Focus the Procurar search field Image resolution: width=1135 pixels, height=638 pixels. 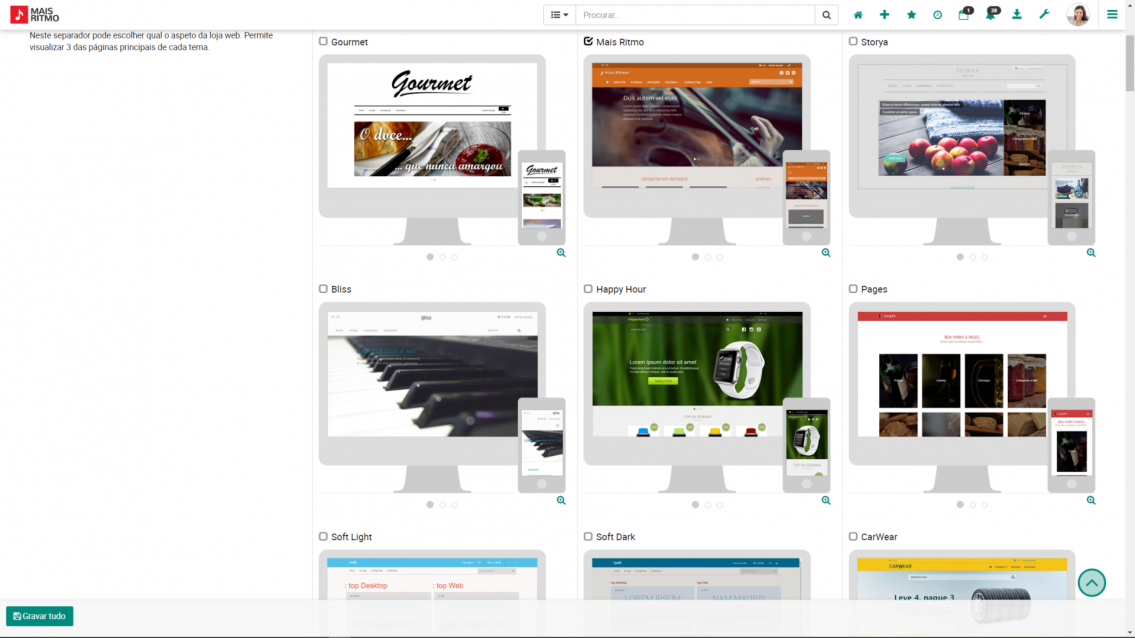(696, 14)
